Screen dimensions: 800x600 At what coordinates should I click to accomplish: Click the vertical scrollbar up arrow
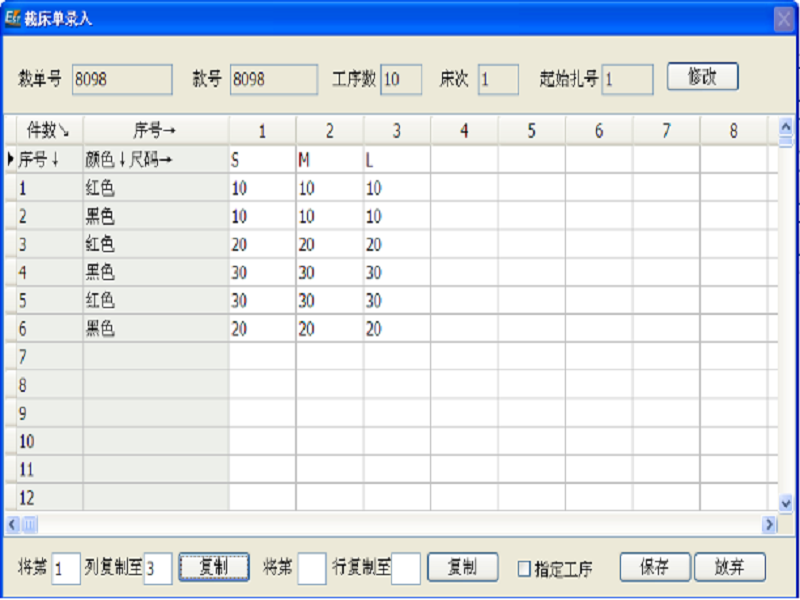coord(786,125)
